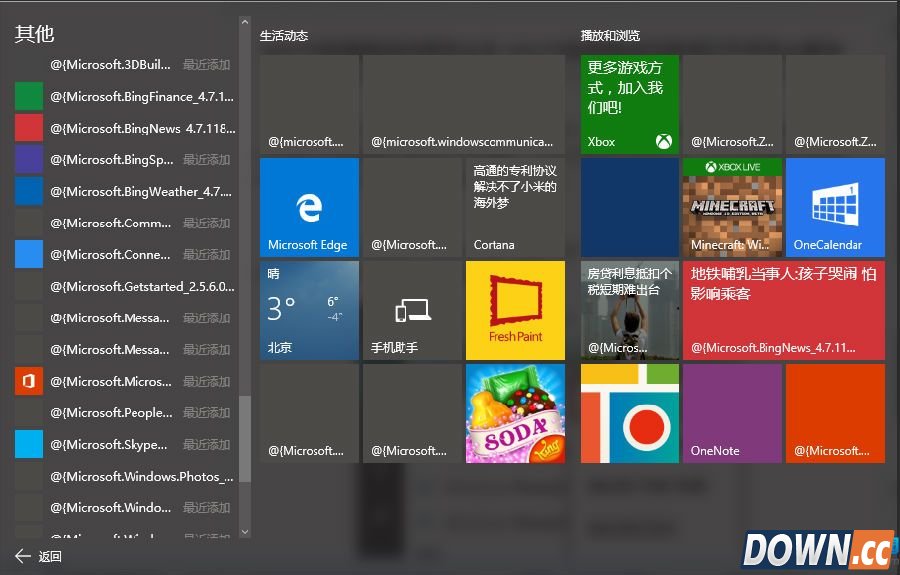Open @{Microsoft... tile next to Edge
The image size is (900, 575).
(413, 207)
